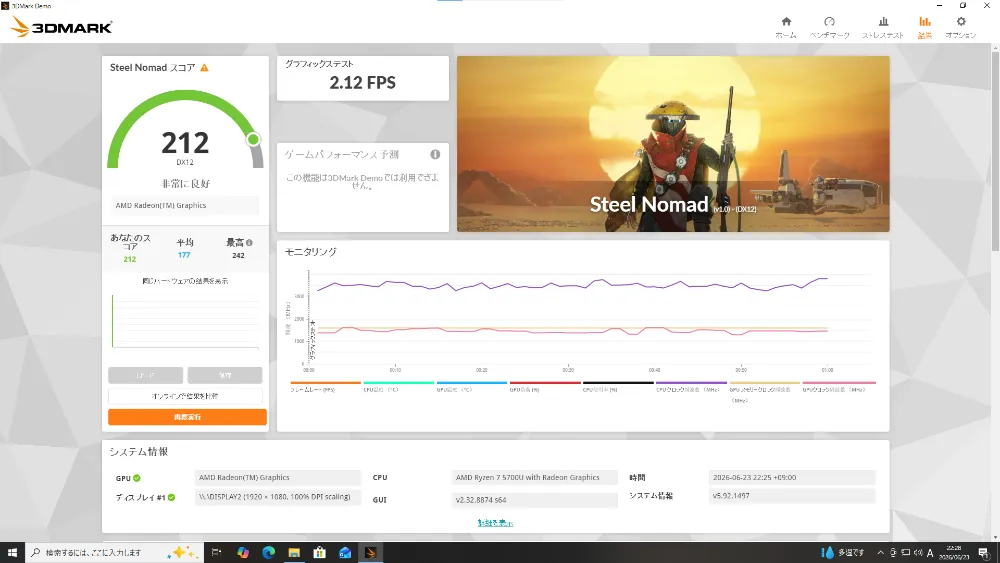Click the green marker on the score gauge
Image resolution: width=1000 pixels, height=563 pixels.
click(x=253, y=139)
